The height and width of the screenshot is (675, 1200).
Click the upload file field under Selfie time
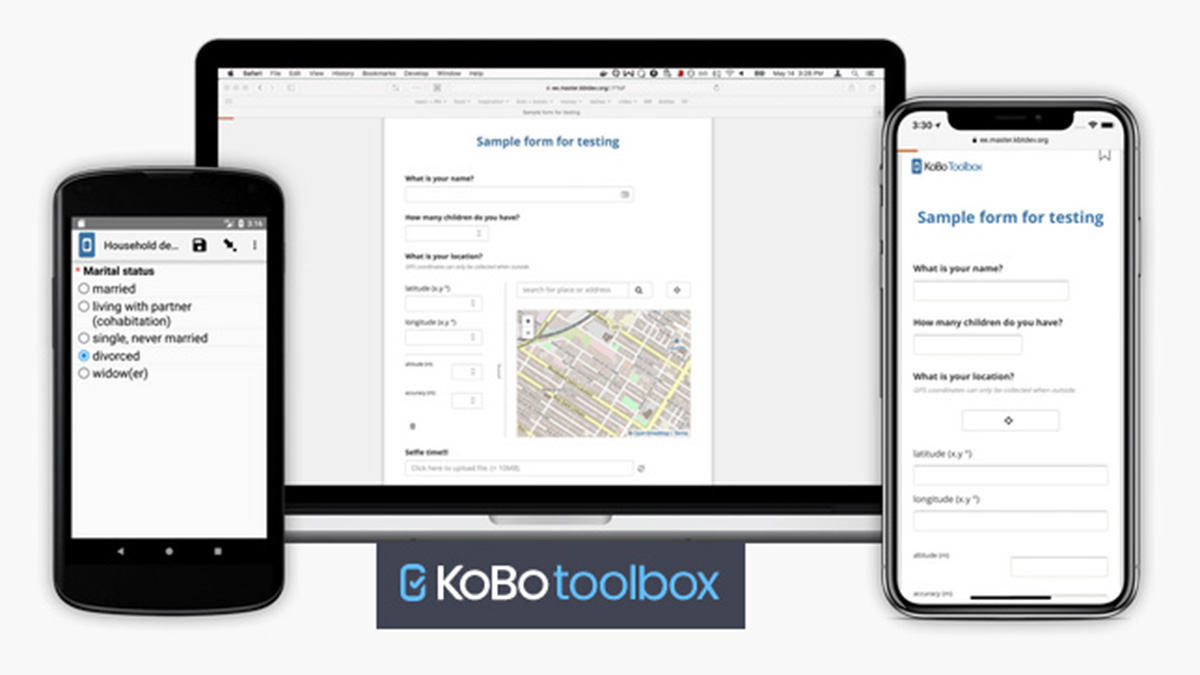[x=519, y=468]
